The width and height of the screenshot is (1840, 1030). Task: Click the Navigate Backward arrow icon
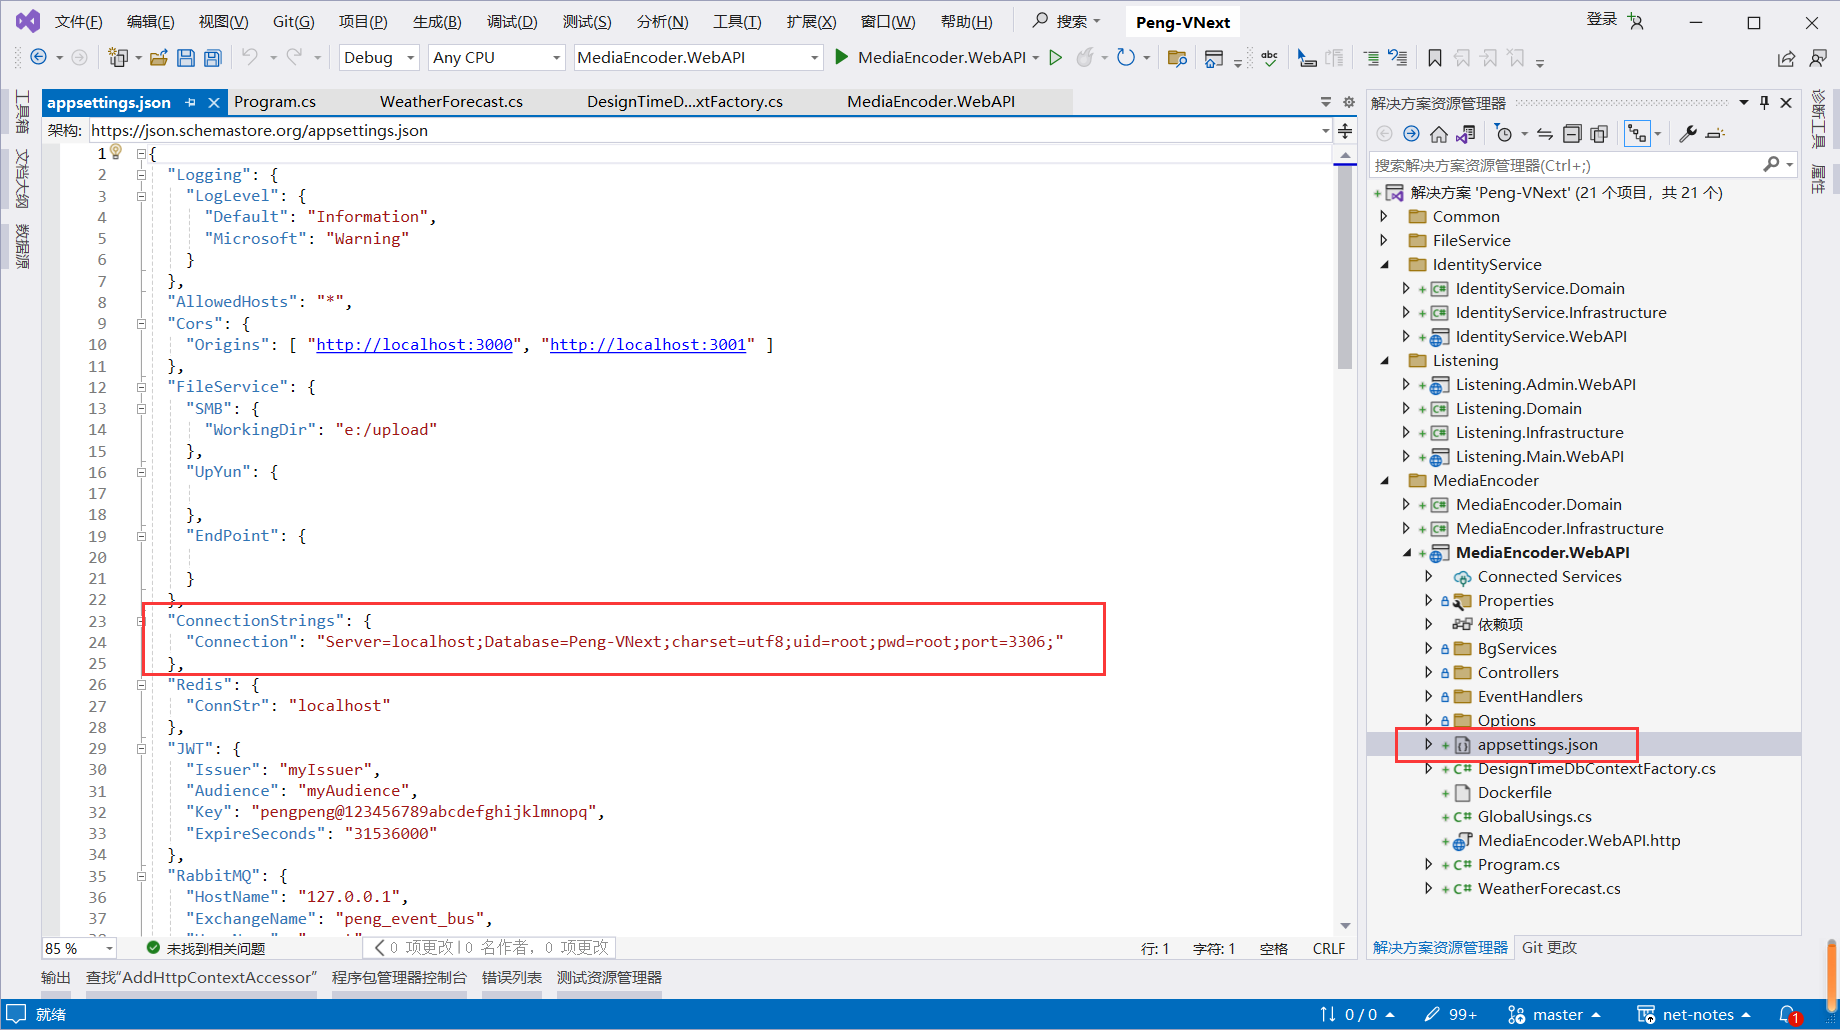pos(38,57)
